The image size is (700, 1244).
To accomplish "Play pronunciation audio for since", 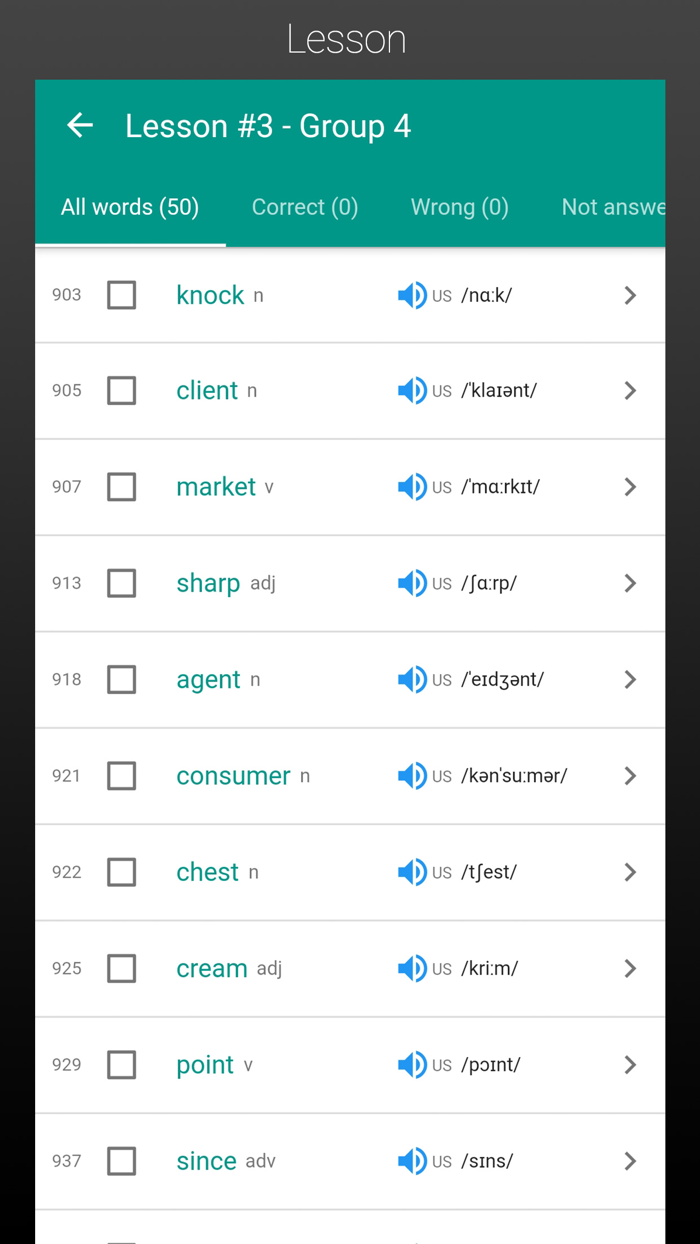I will 411,1161.
